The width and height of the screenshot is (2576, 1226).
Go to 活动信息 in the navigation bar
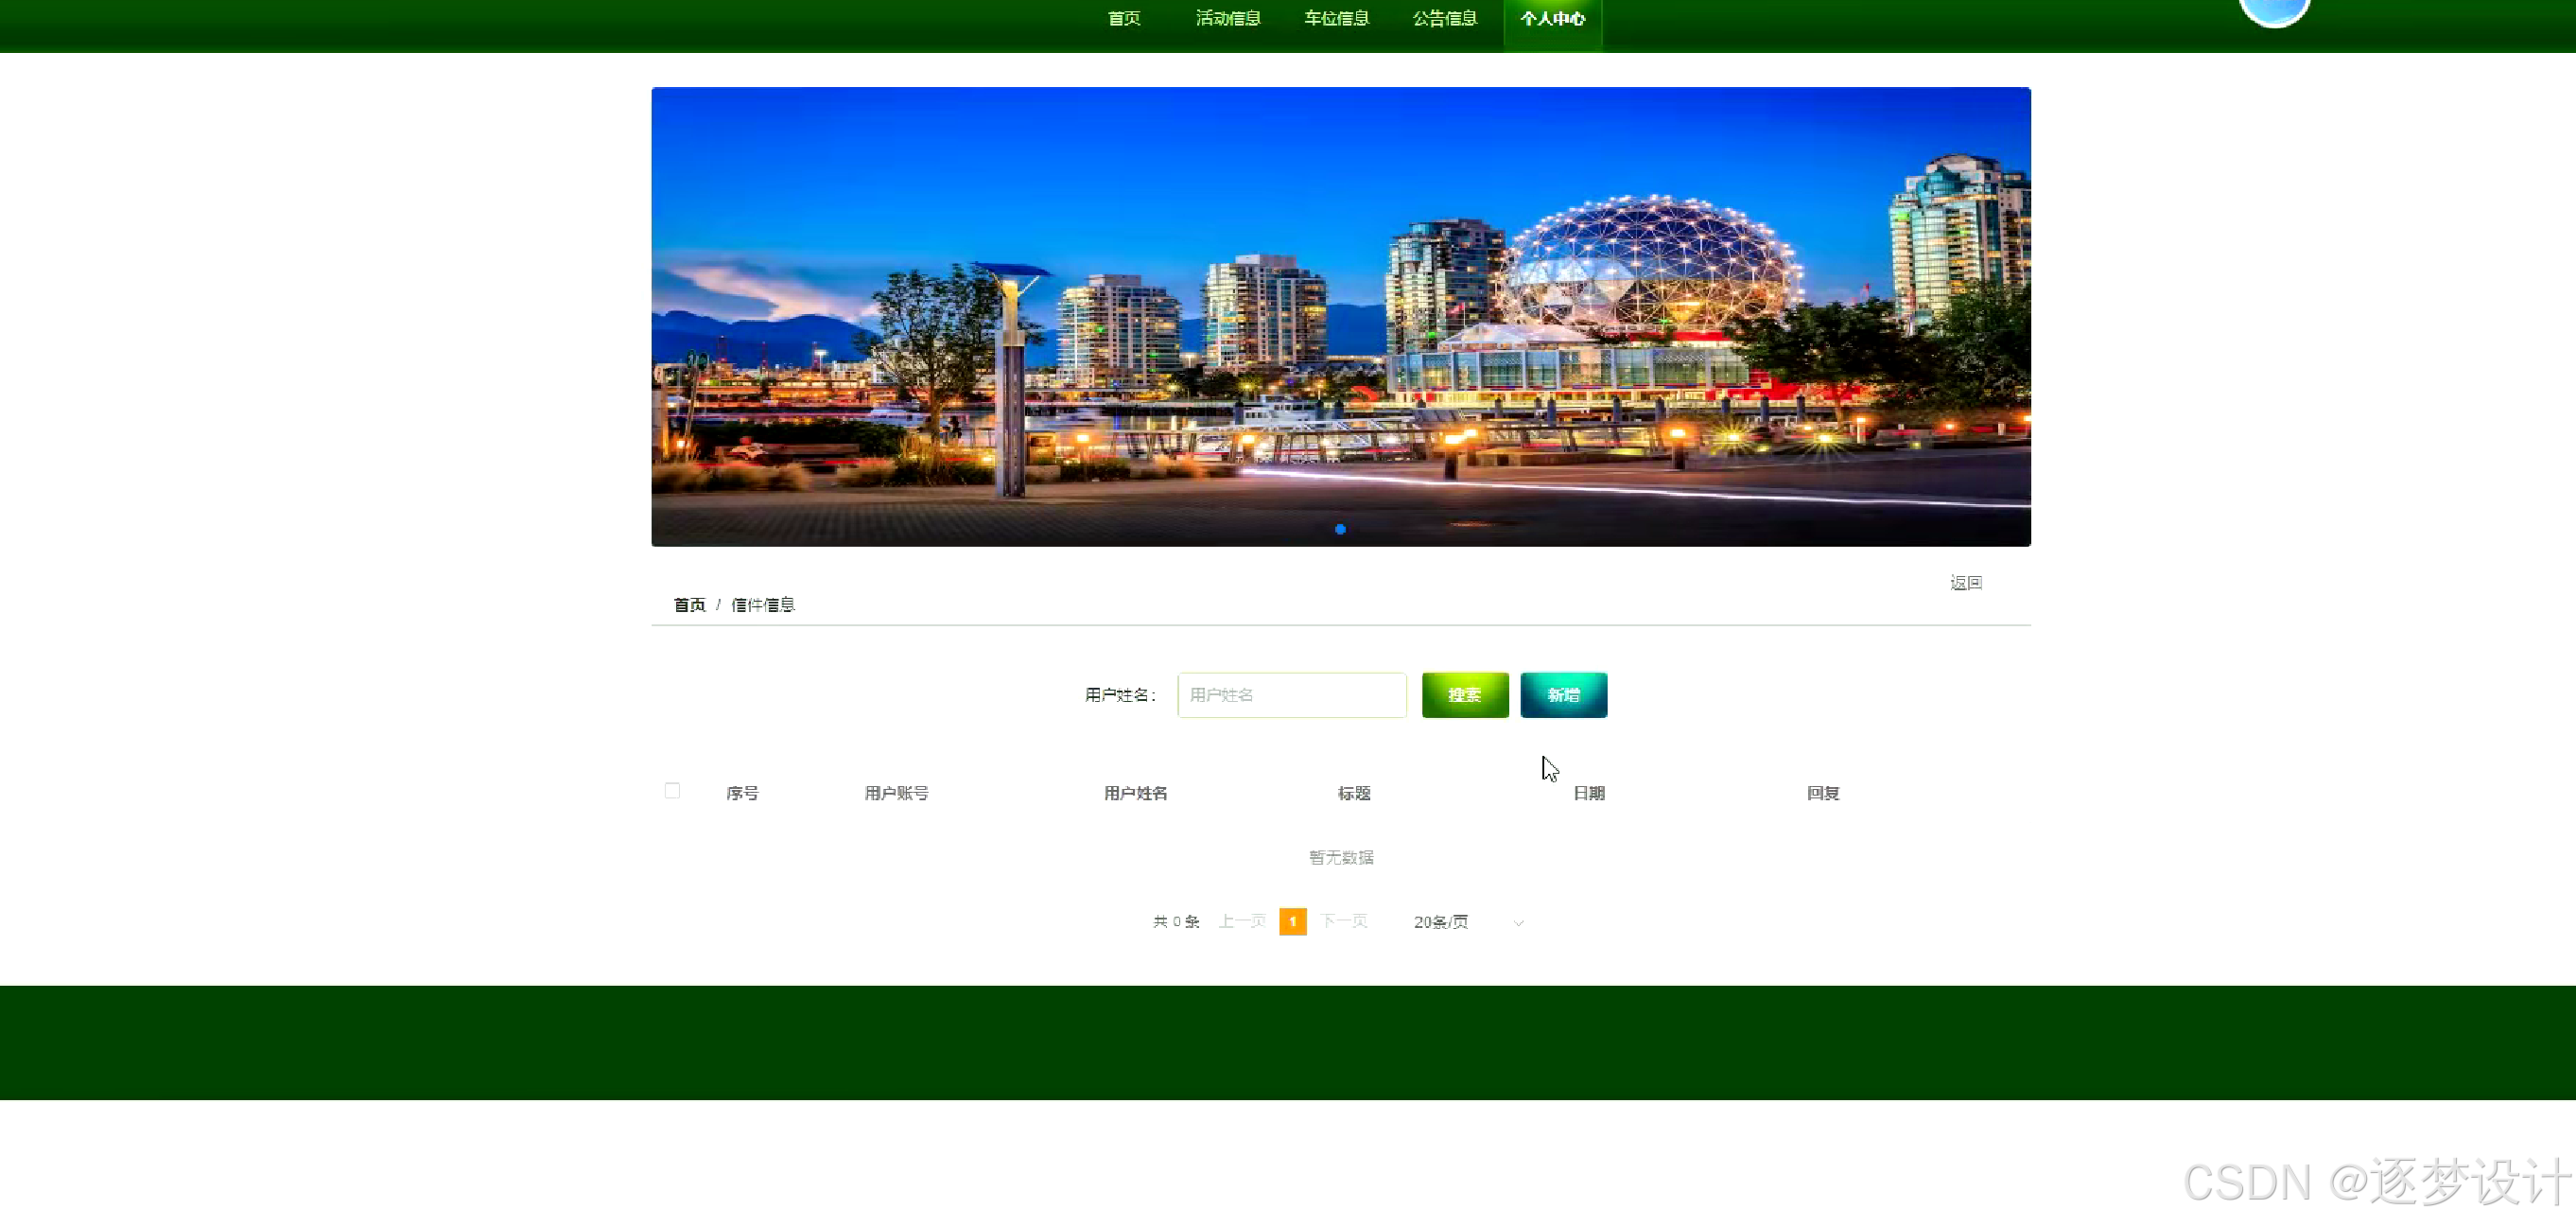tap(1227, 19)
